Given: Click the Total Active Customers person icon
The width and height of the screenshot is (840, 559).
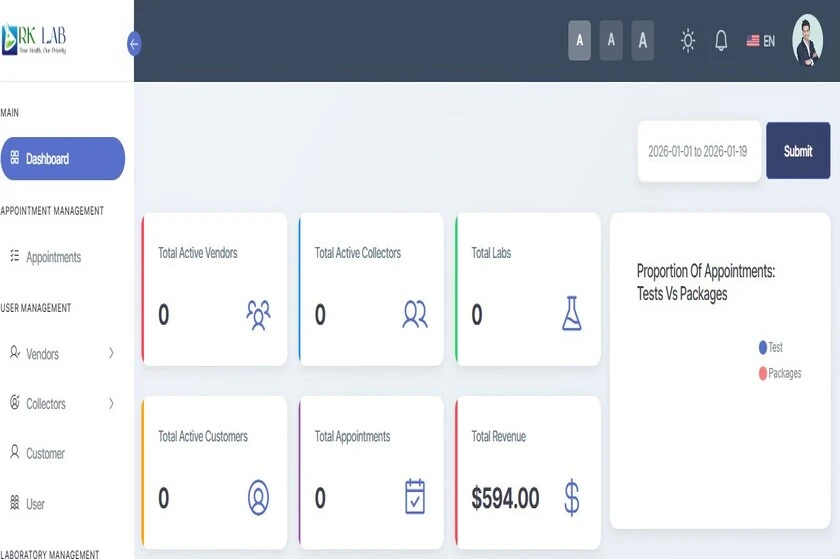Looking at the screenshot, I should (258, 497).
